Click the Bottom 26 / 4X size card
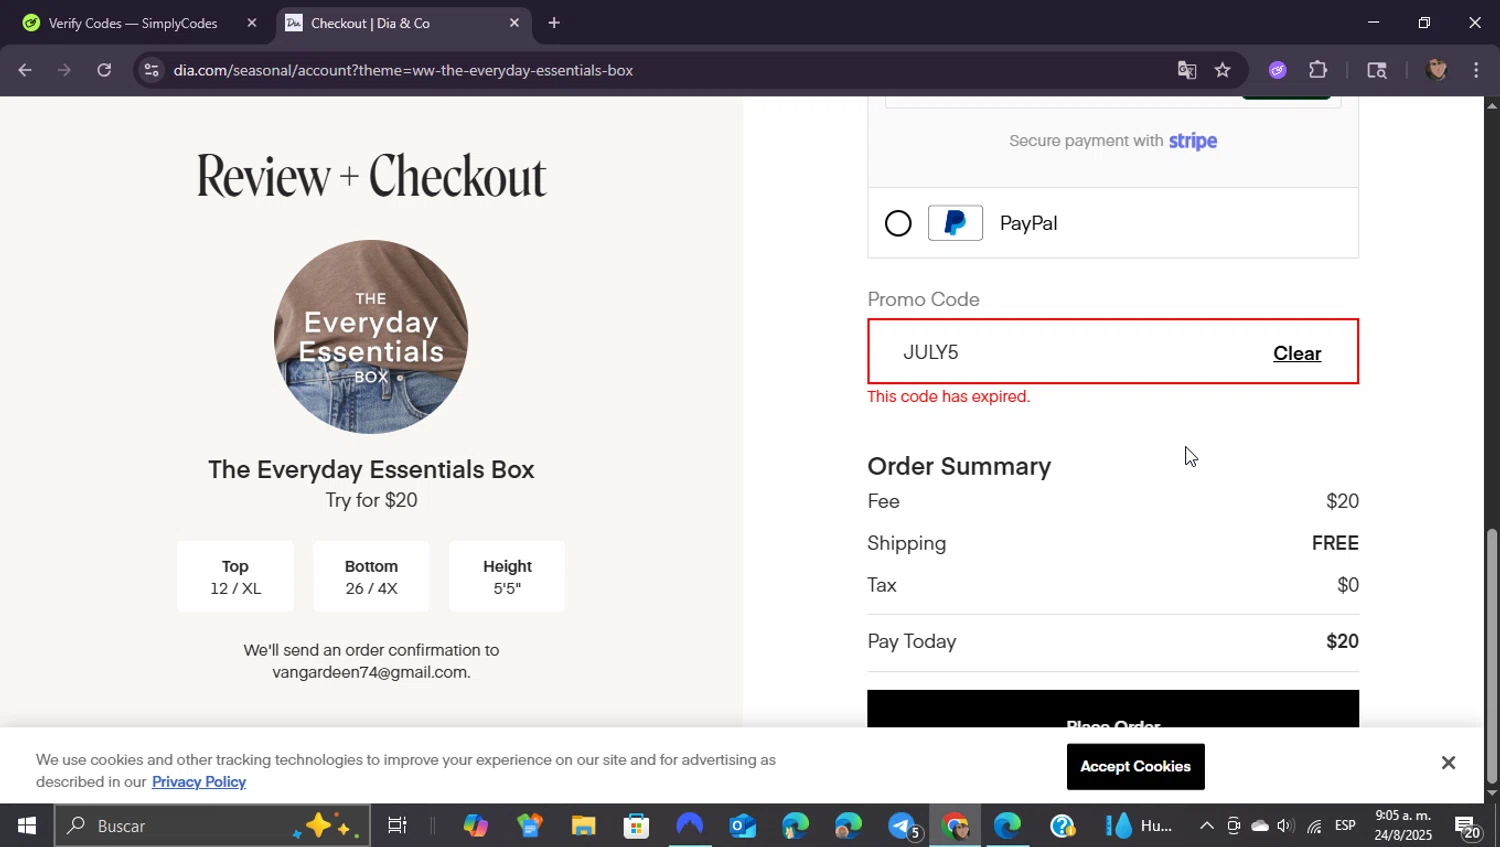 (371, 577)
